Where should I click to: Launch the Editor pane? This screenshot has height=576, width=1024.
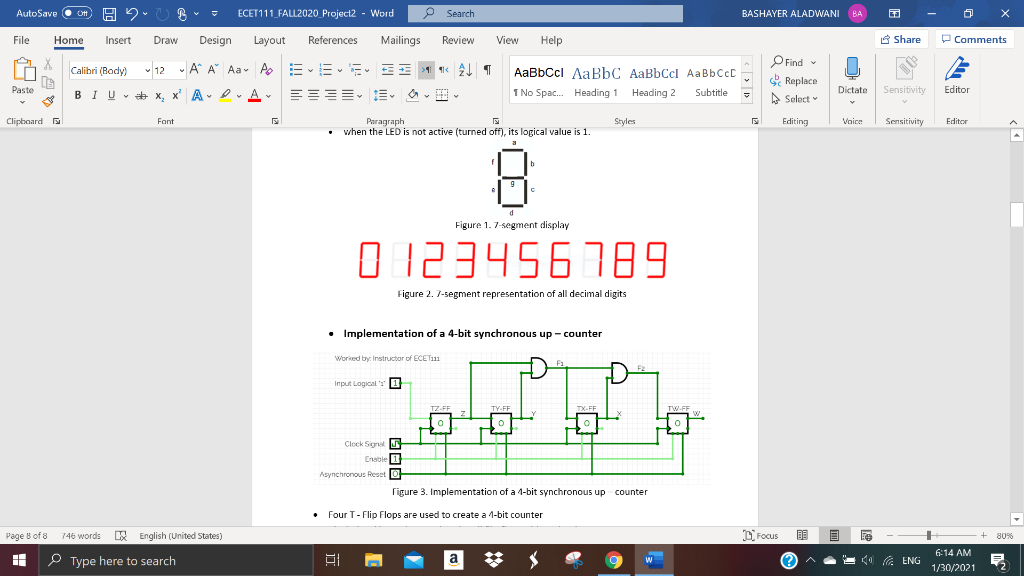[956, 80]
